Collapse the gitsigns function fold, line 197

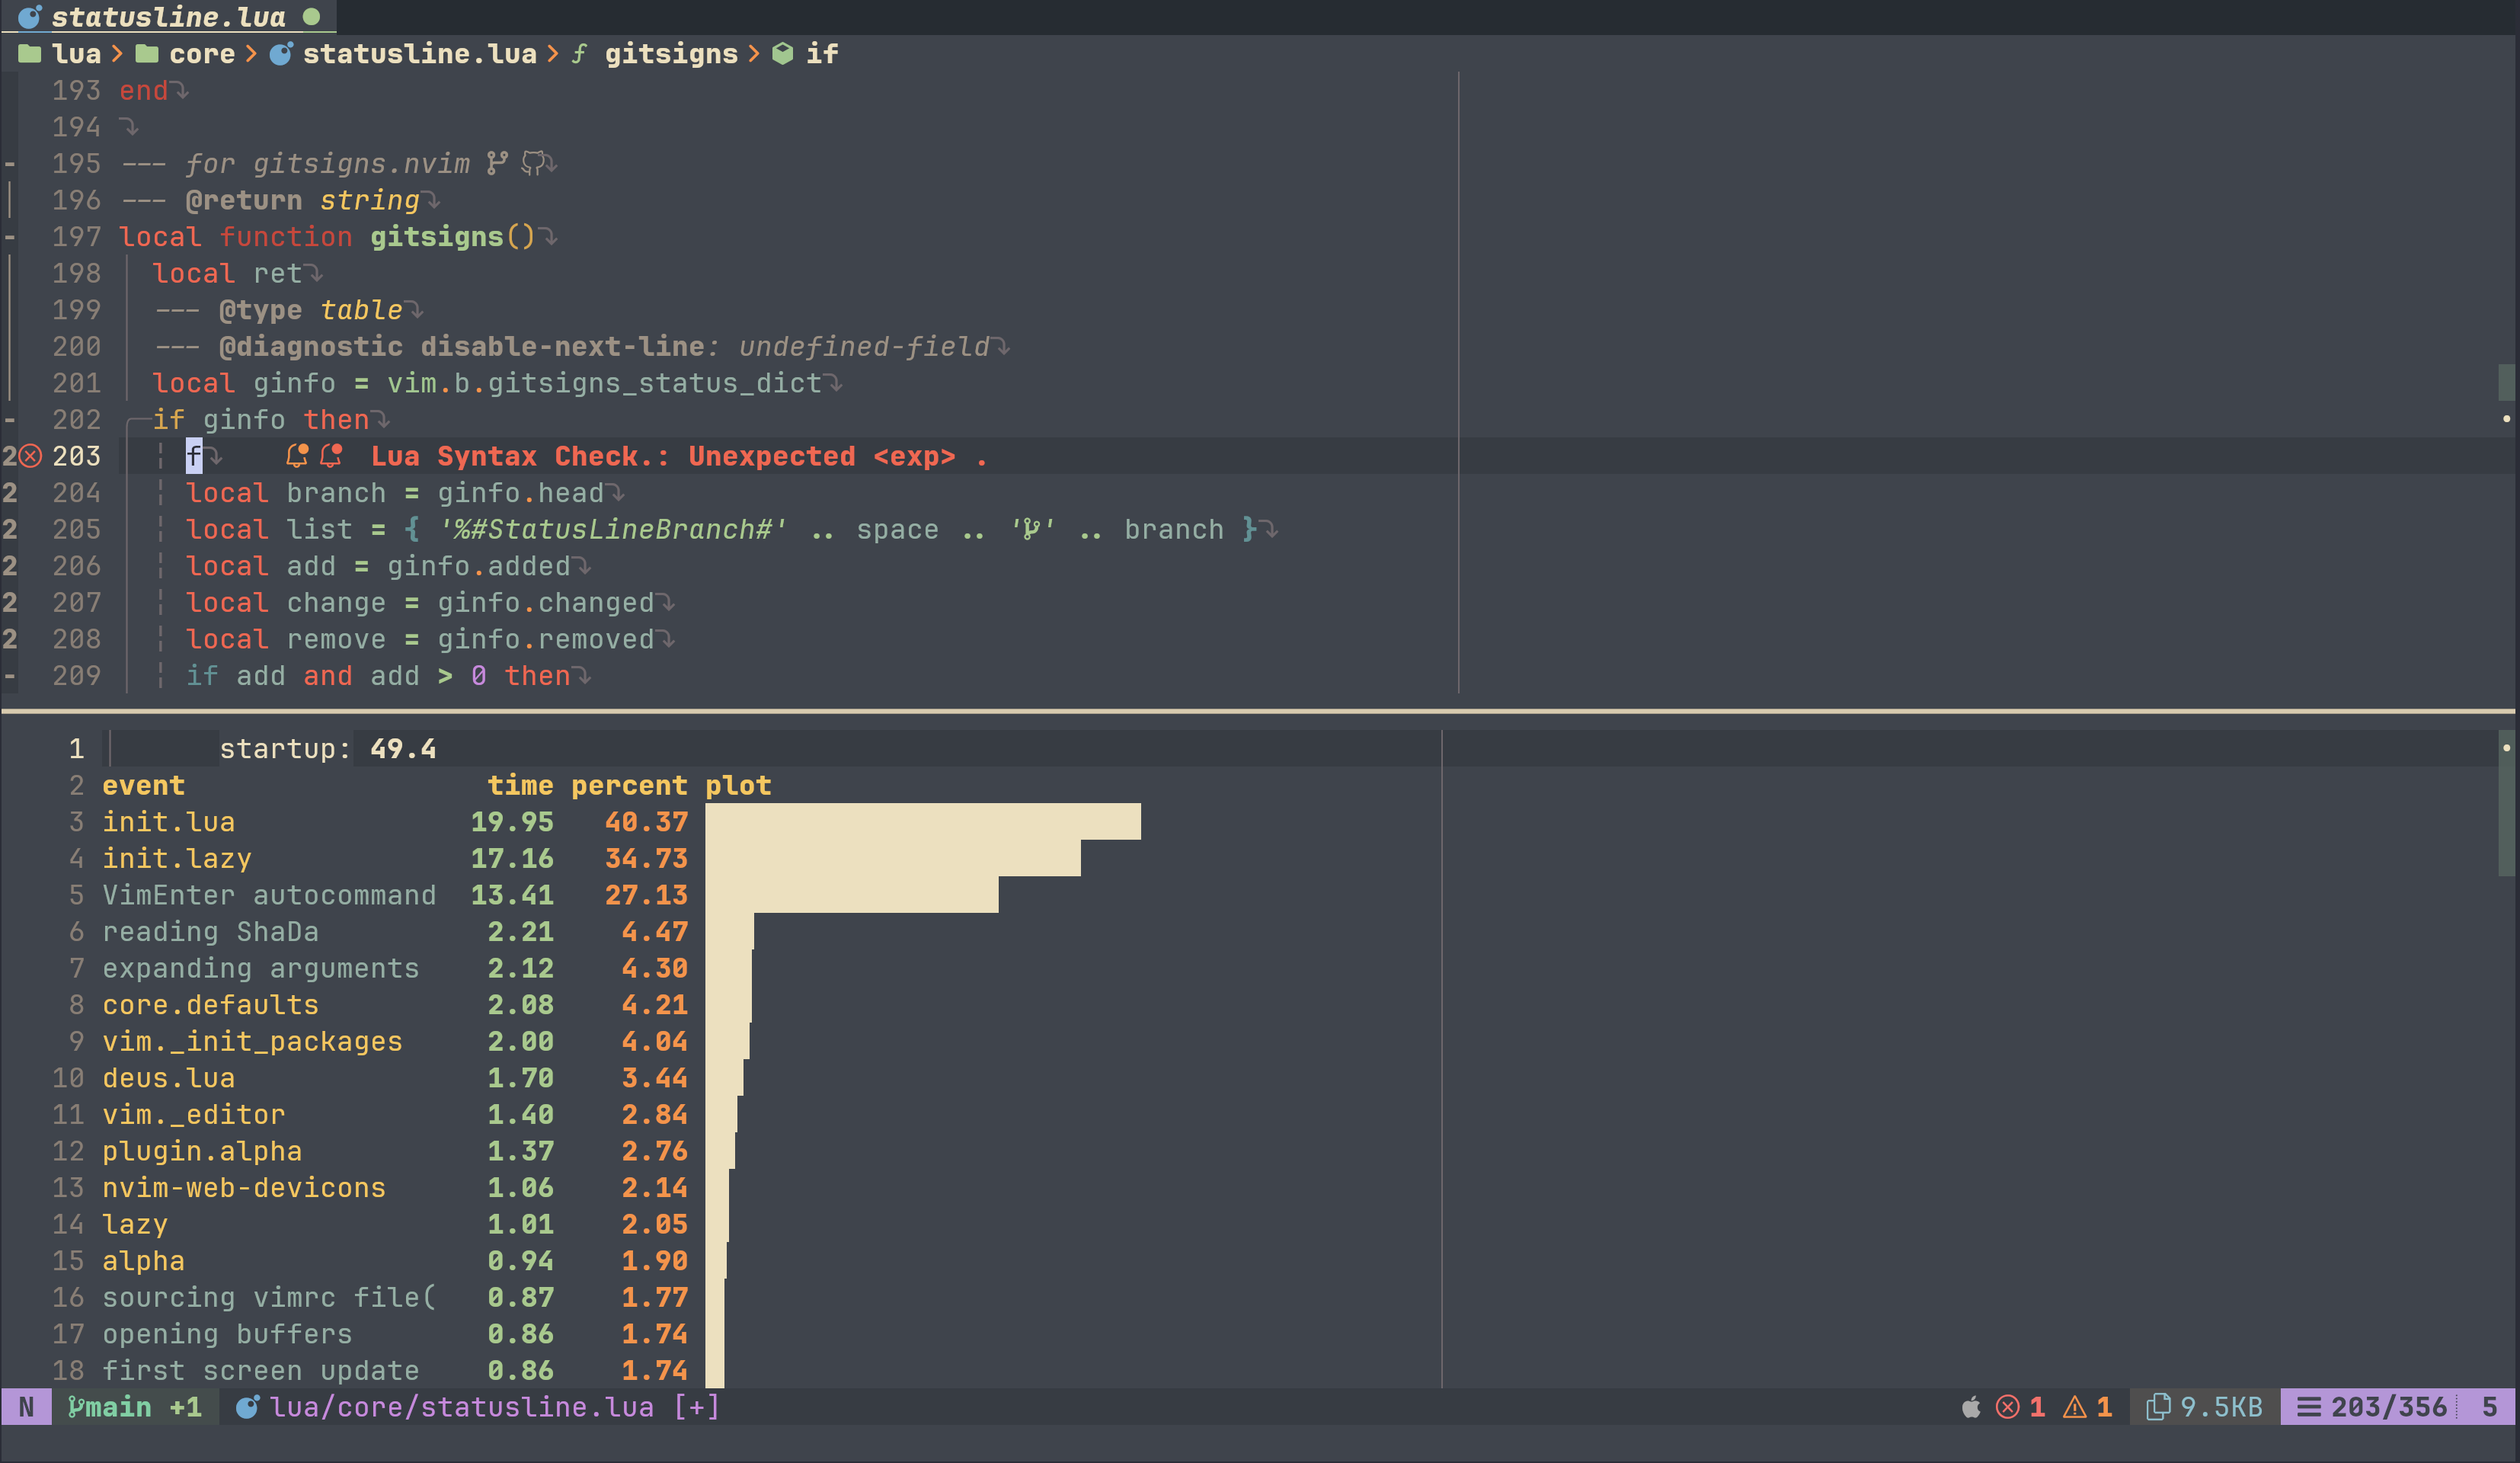pos(10,237)
